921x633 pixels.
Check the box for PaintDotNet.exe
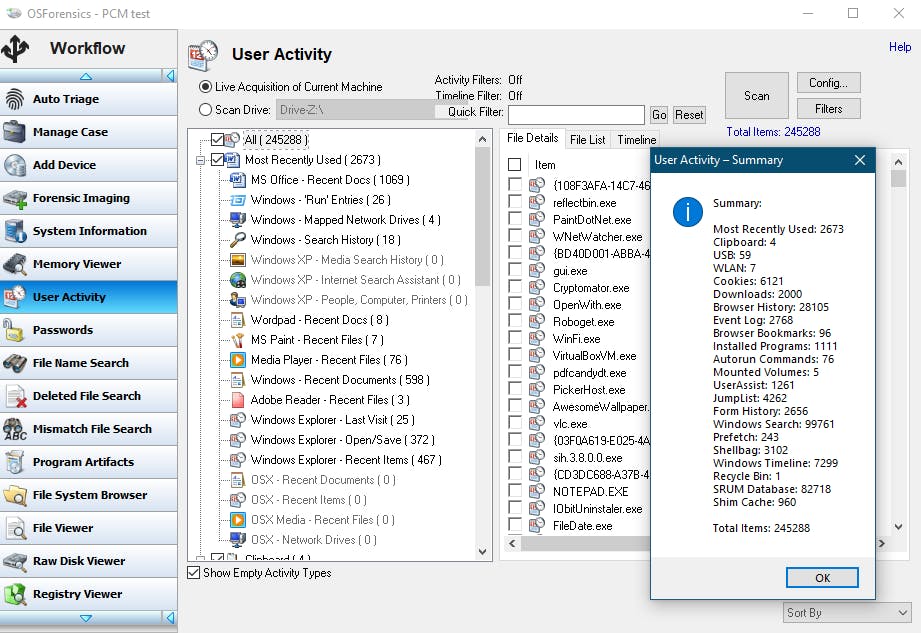tap(515, 220)
